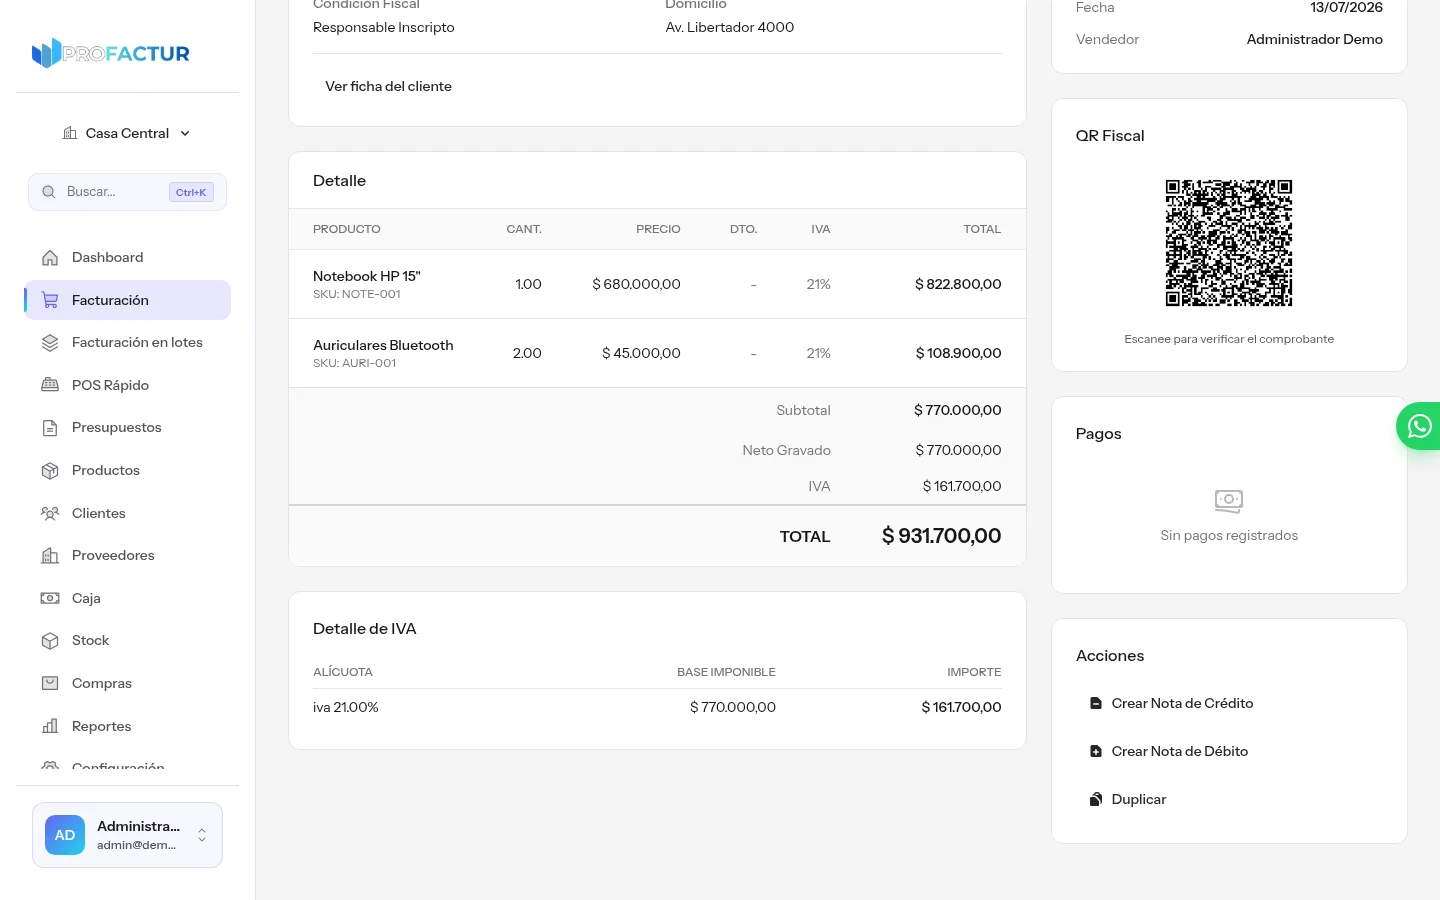Expand the Casa Central branch dropdown
The width and height of the screenshot is (1440, 900).
[x=127, y=133]
